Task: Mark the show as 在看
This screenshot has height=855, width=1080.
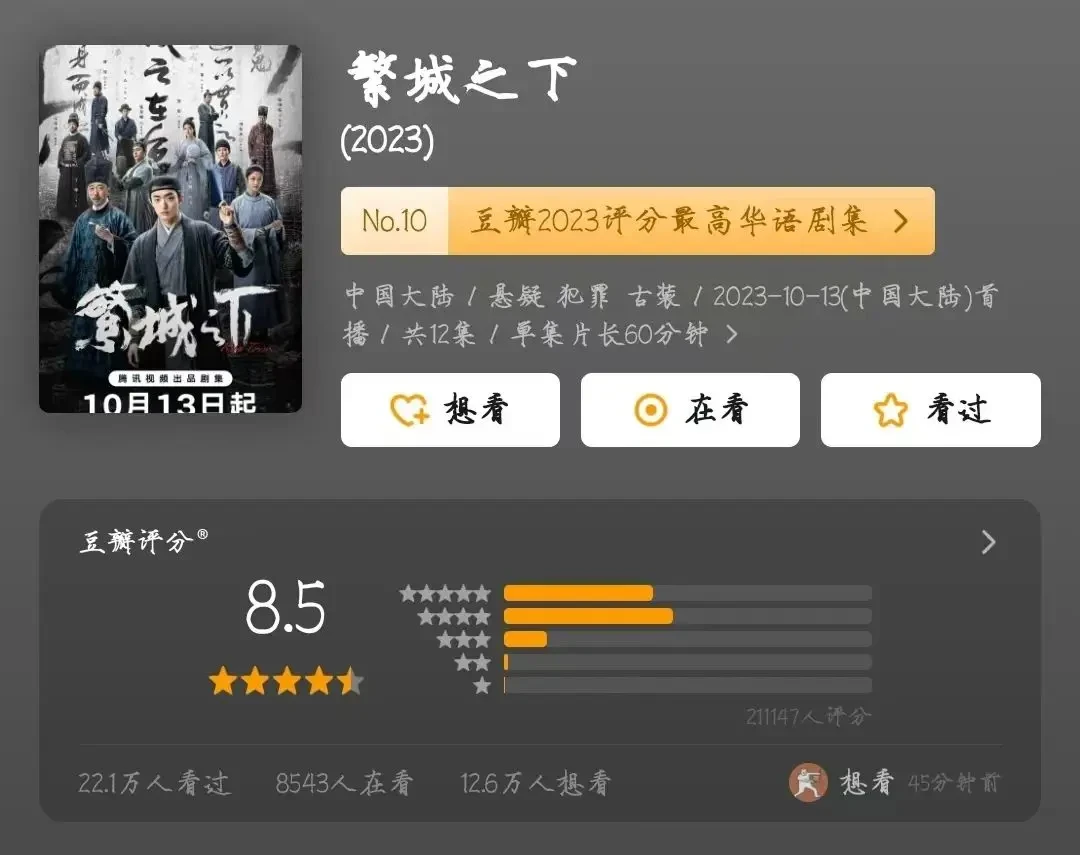Action: 690,410
